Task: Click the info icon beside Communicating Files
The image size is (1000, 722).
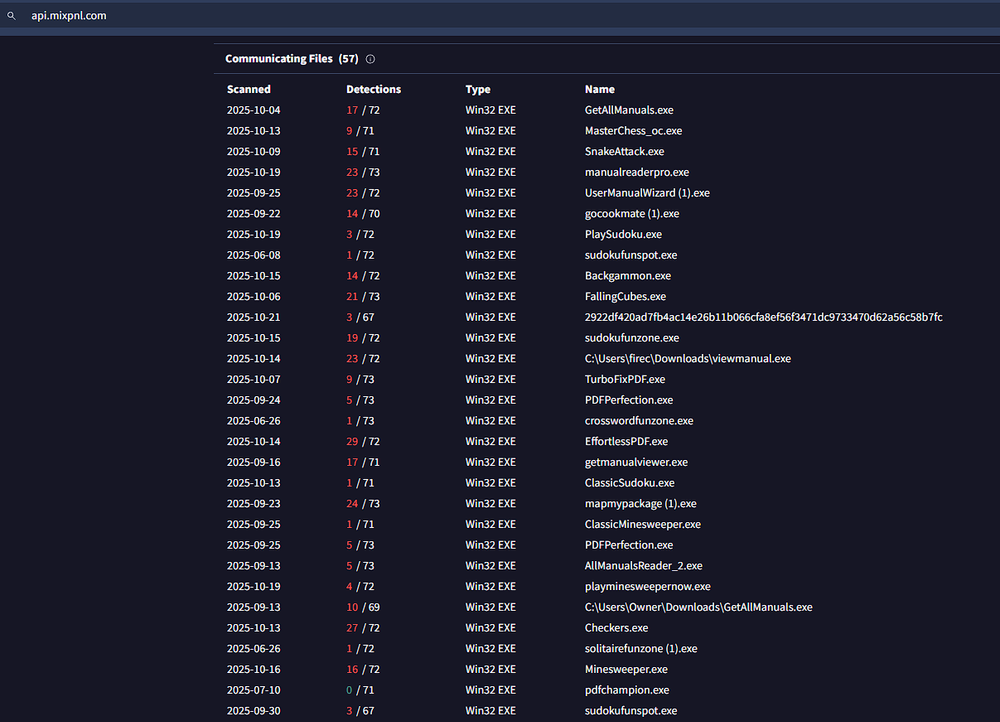Action: tap(370, 59)
